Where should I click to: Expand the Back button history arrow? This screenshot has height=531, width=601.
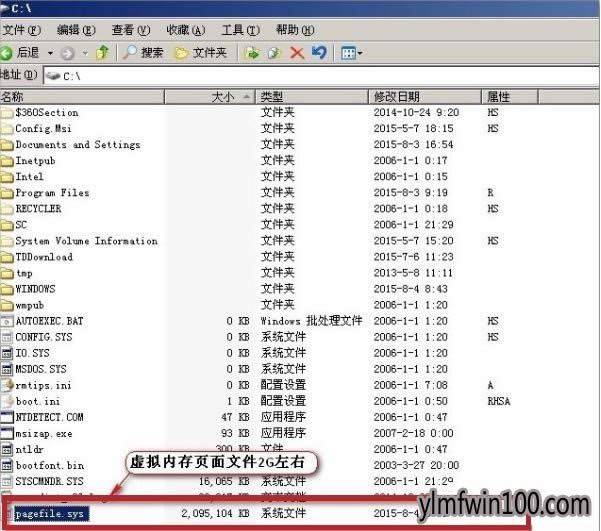tap(48, 52)
